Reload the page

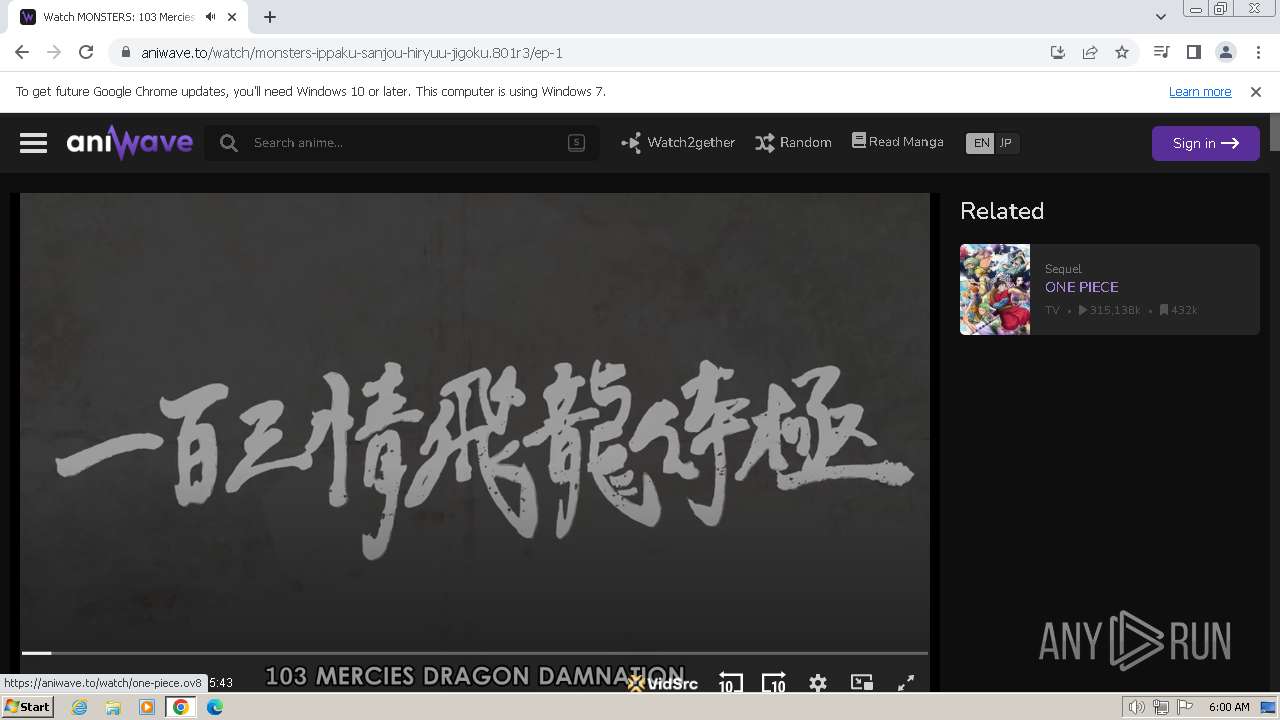(x=86, y=52)
